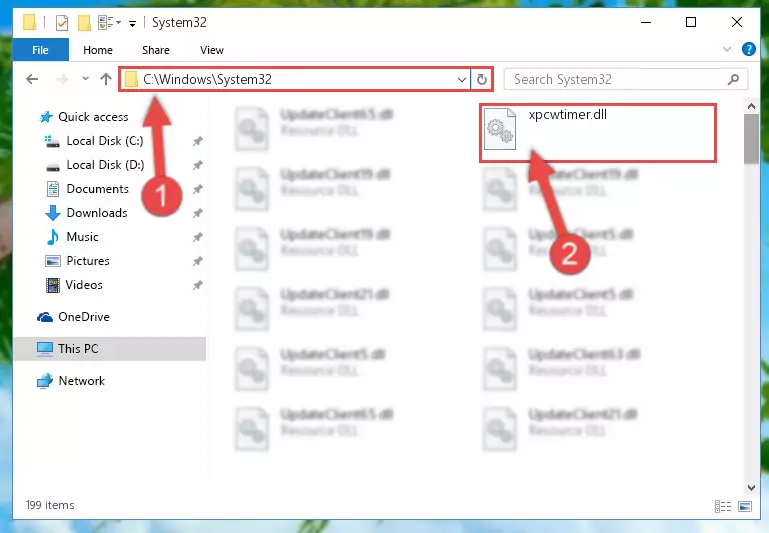Click the pin icon next to Documents
The width and height of the screenshot is (769, 533).
point(197,189)
